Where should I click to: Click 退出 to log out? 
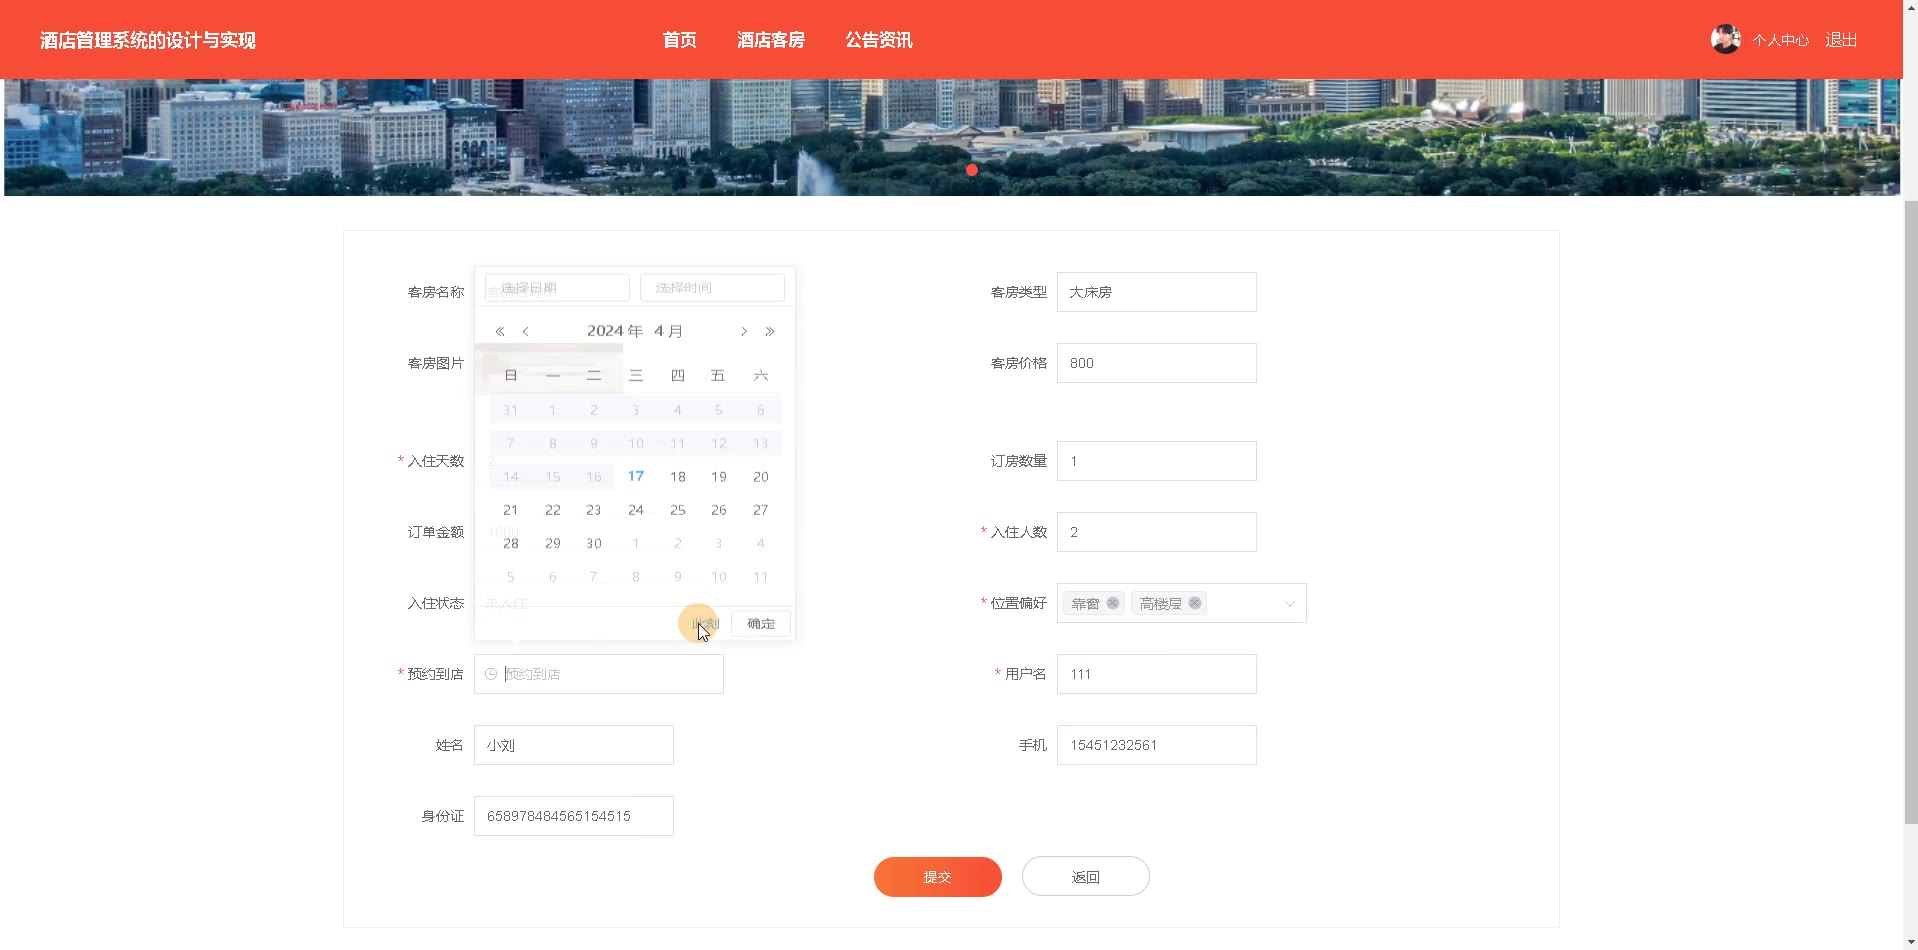(1841, 40)
